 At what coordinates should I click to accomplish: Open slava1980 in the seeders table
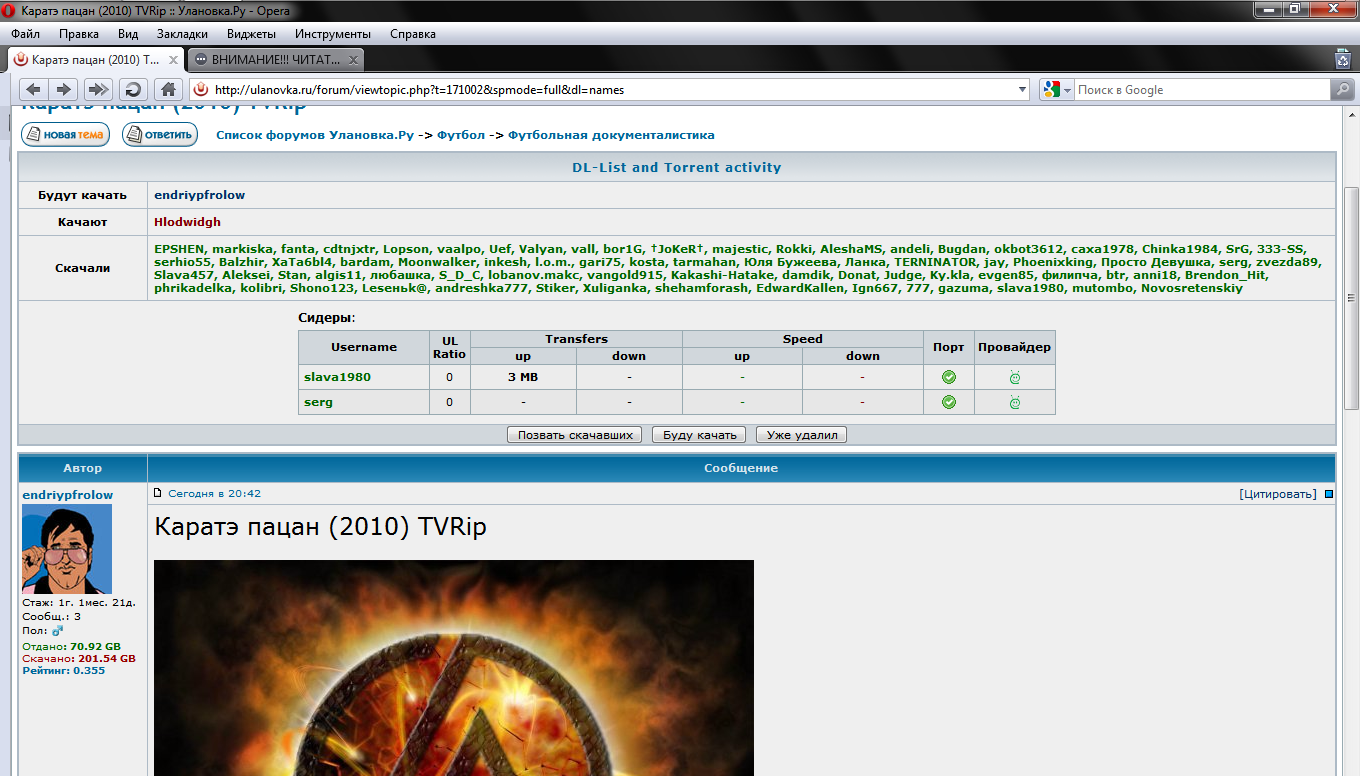337,377
